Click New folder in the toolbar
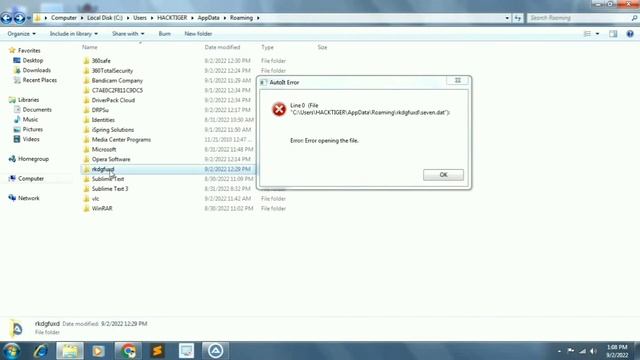This screenshot has width=640, height=360. point(198,34)
